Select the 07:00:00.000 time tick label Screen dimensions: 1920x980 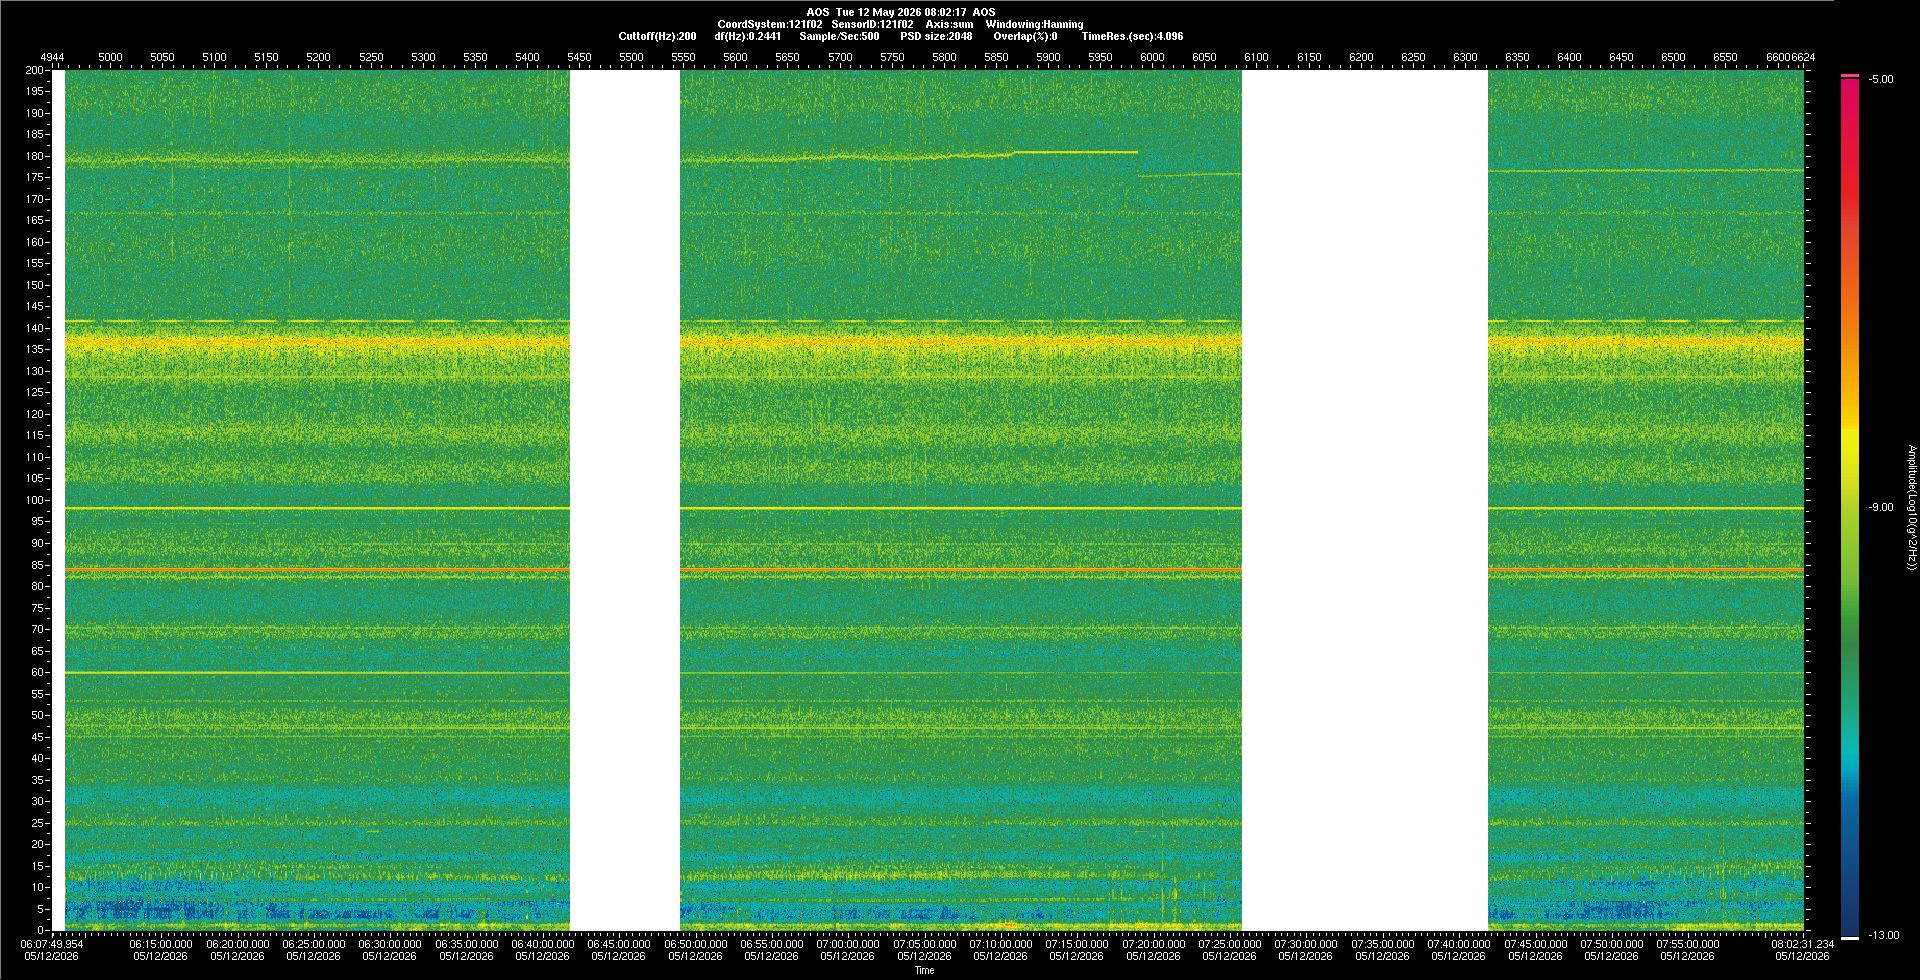(x=847, y=944)
